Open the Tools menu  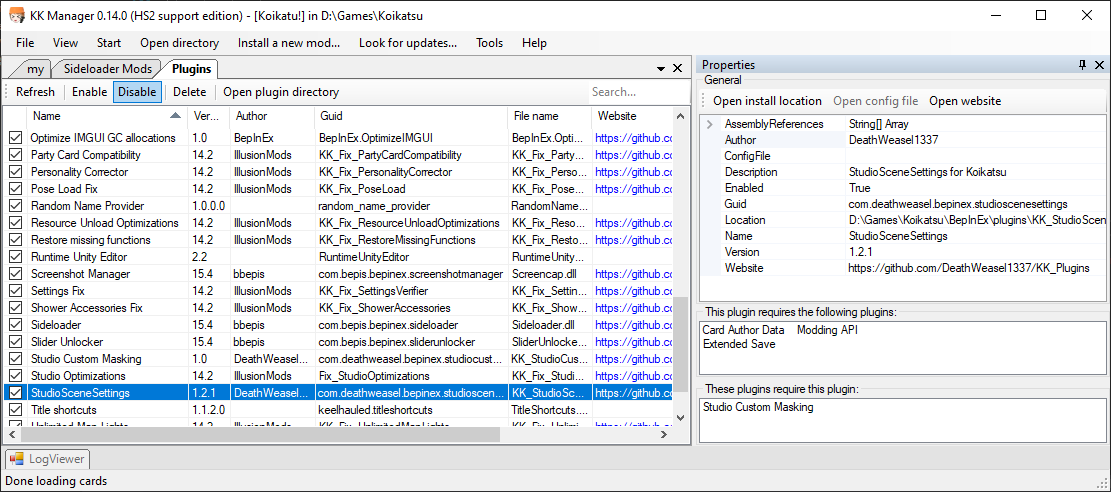tap(489, 43)
